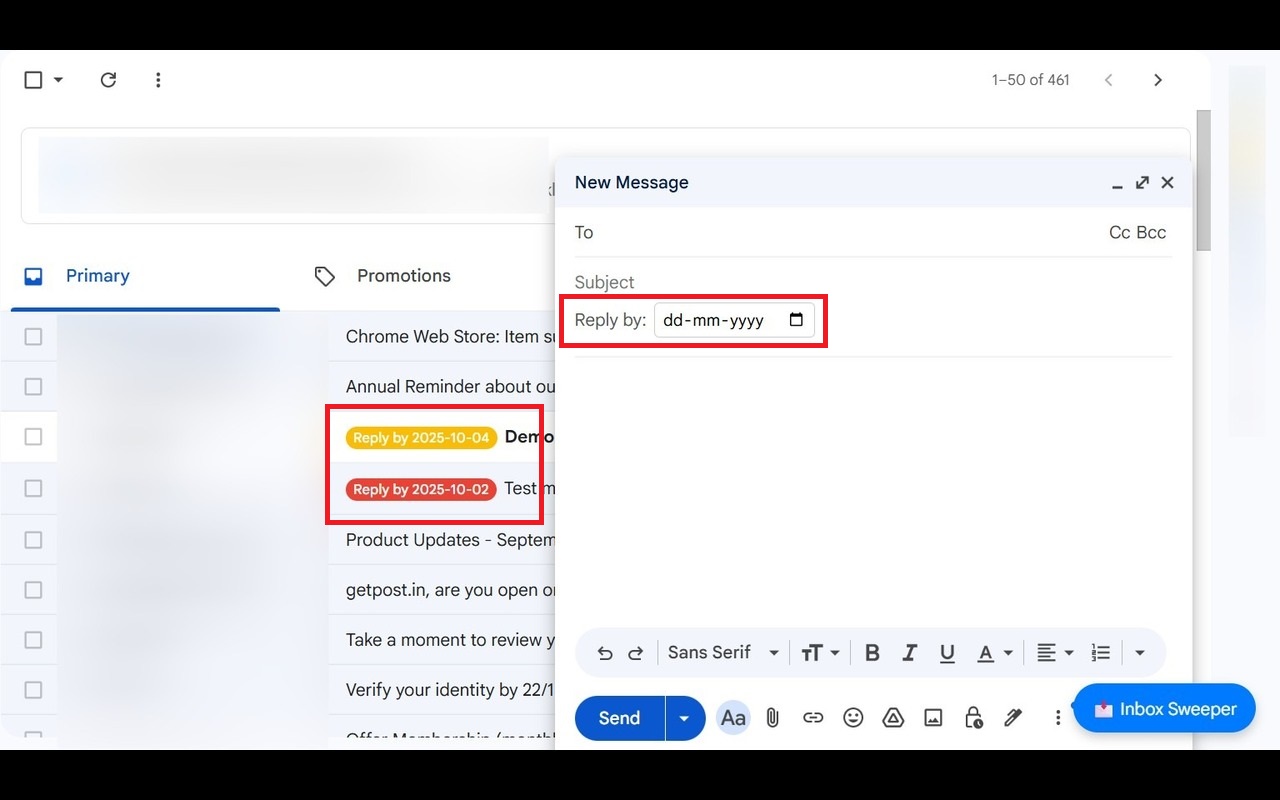Open the Inbox Sweeper extension
Screen dimensions: 1280x800
pyautogui.click(x=1164, y=708)
